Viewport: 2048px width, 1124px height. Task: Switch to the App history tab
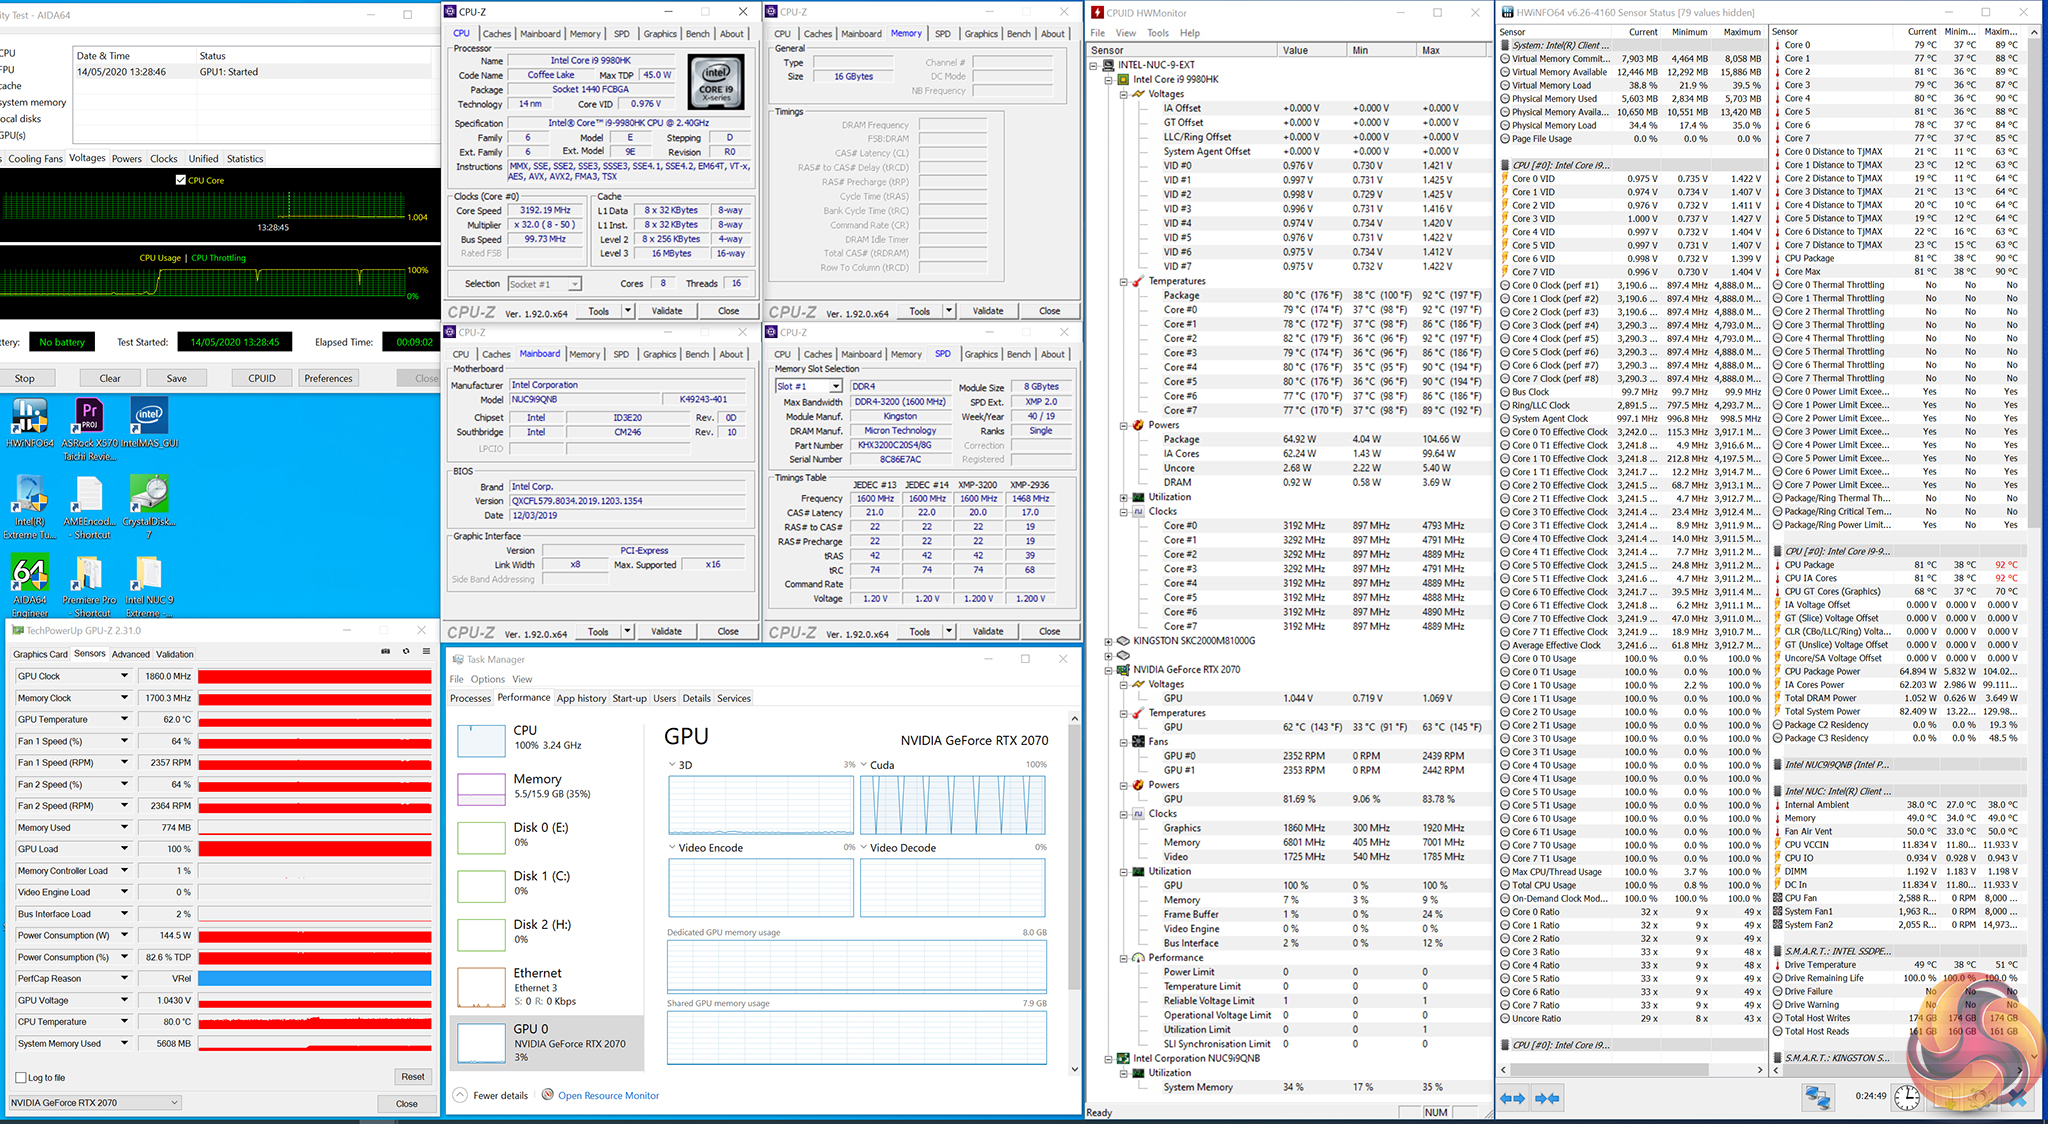point(581,698)
